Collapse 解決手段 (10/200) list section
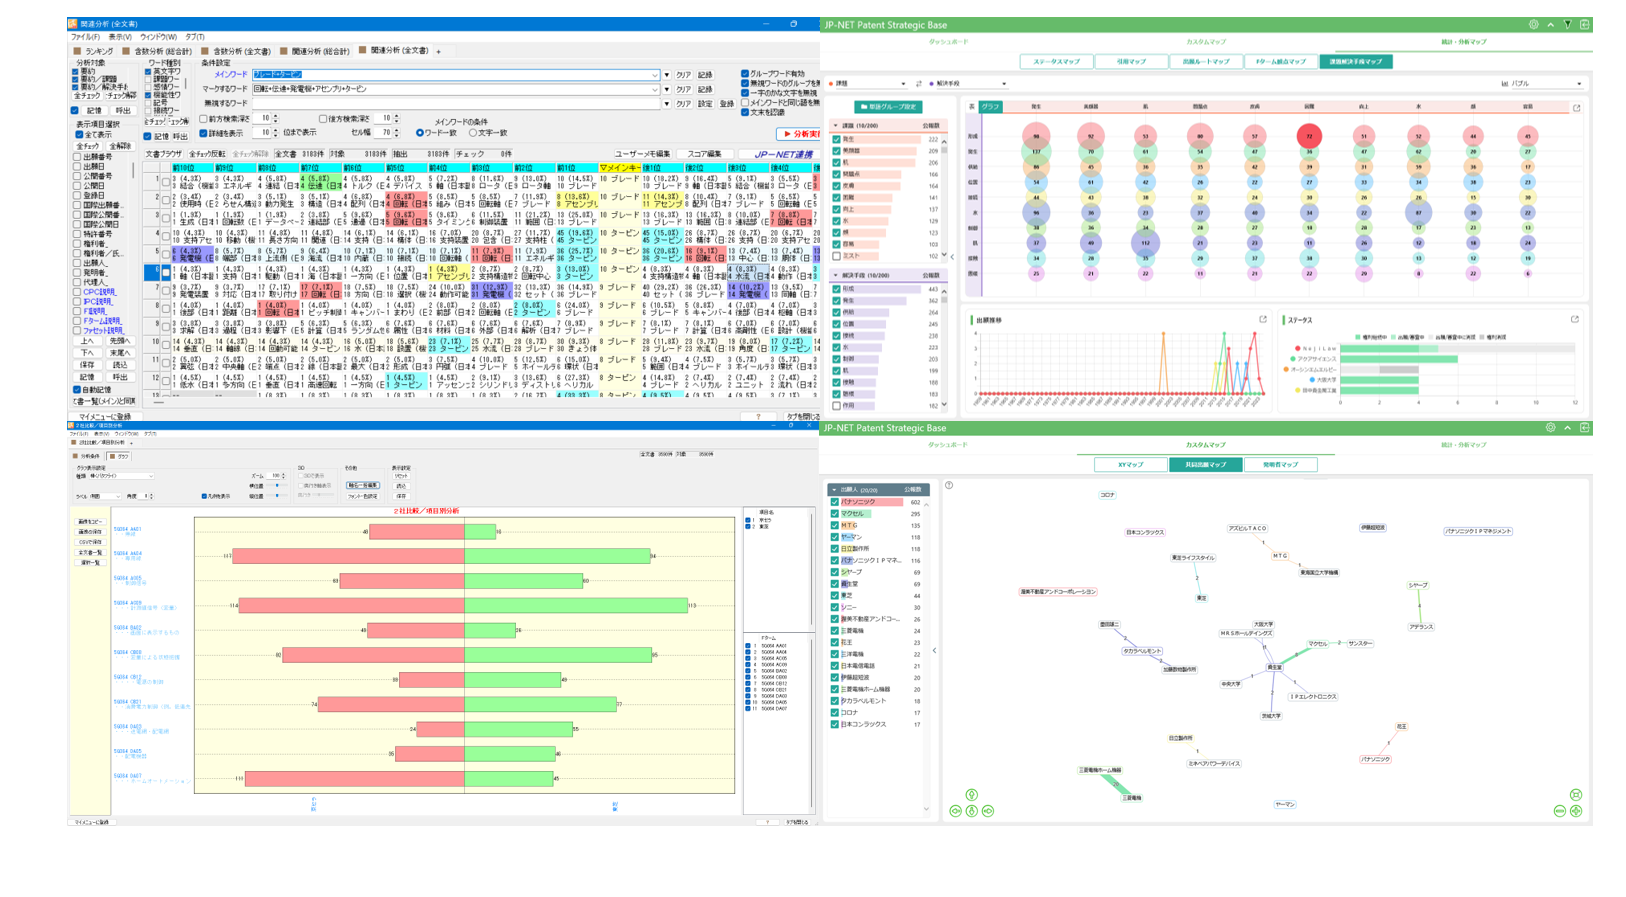Viewport: 1626px width, 897px height. tap(836, 275)
